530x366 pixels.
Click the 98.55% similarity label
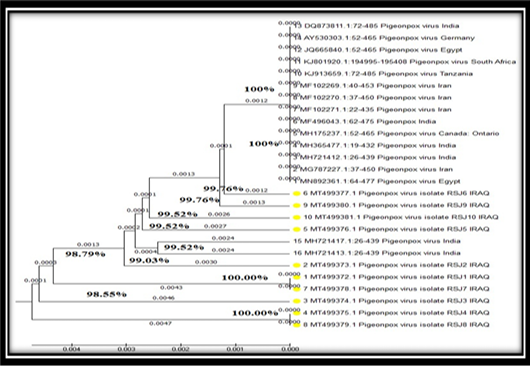click(x=106, y=294)
